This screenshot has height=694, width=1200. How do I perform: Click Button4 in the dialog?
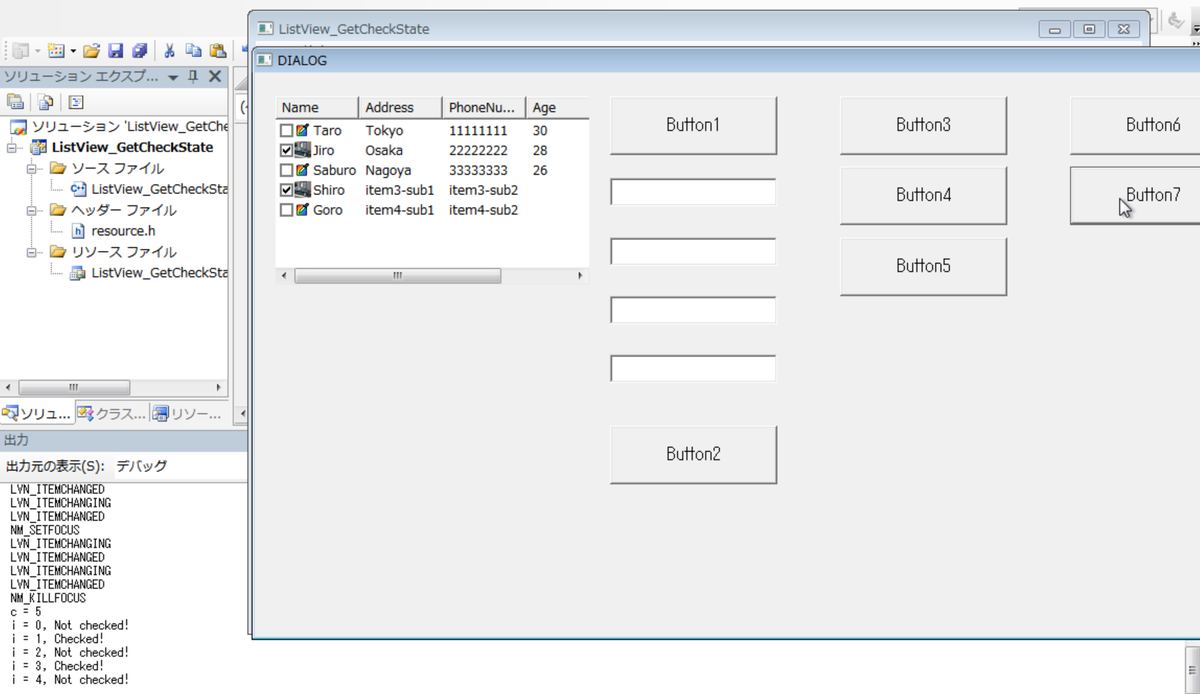pyautogui.click(x=923, y=195)
